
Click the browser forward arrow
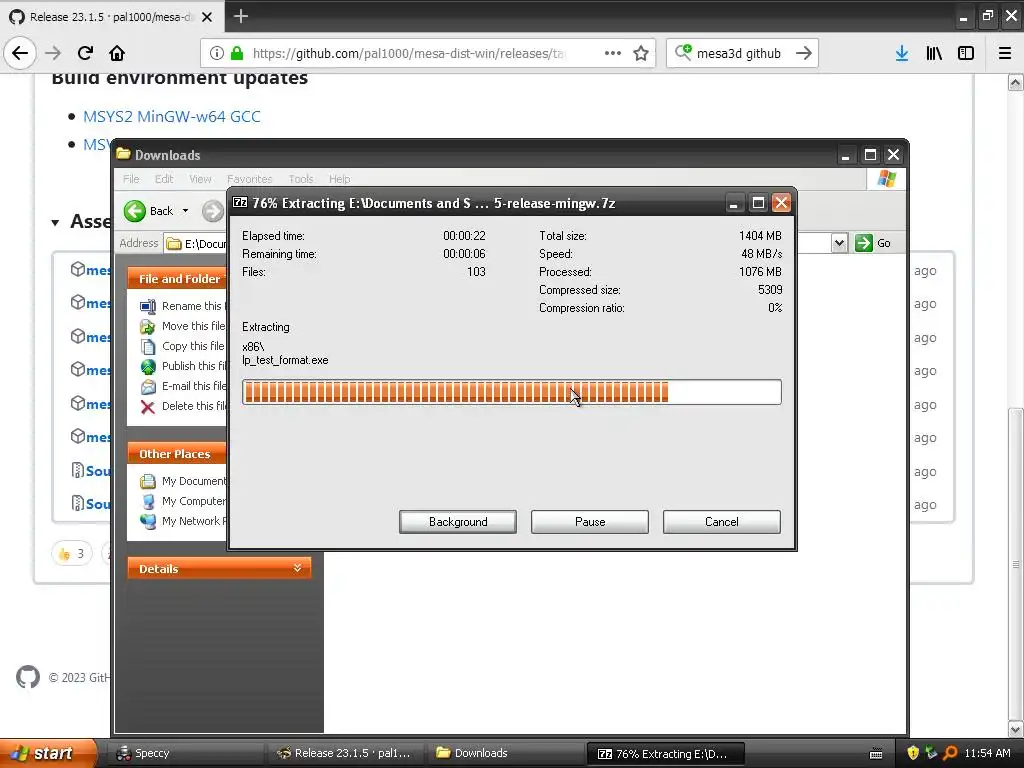point(53,53)
